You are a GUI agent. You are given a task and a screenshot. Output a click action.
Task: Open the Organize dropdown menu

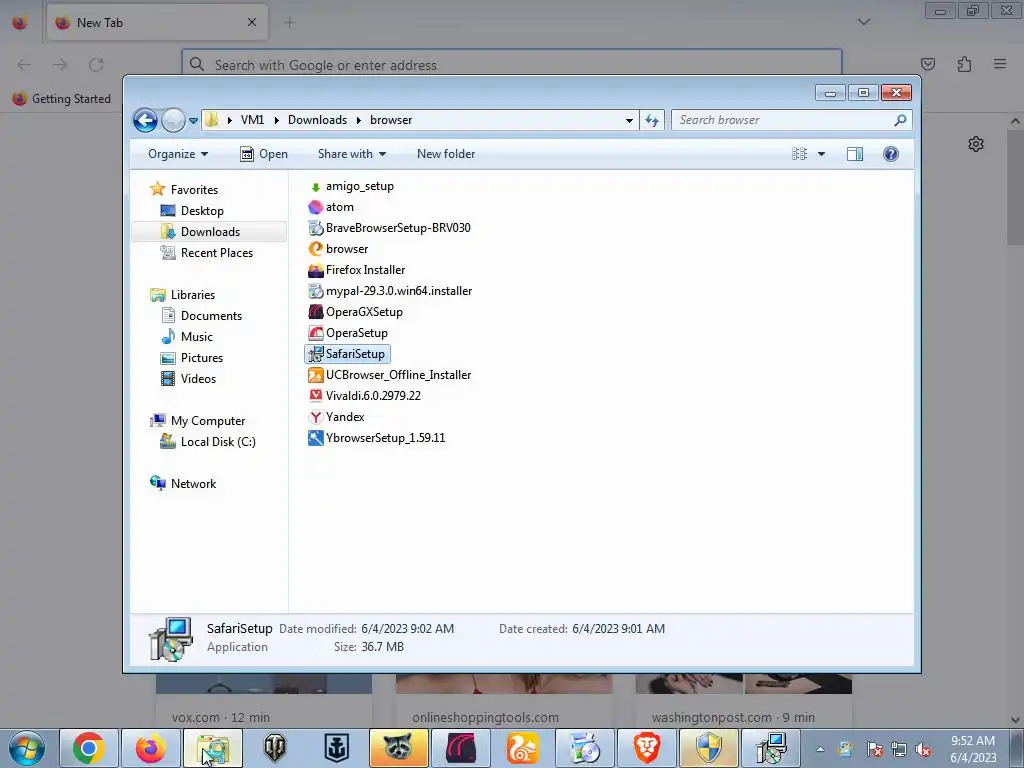click(178, 154)
